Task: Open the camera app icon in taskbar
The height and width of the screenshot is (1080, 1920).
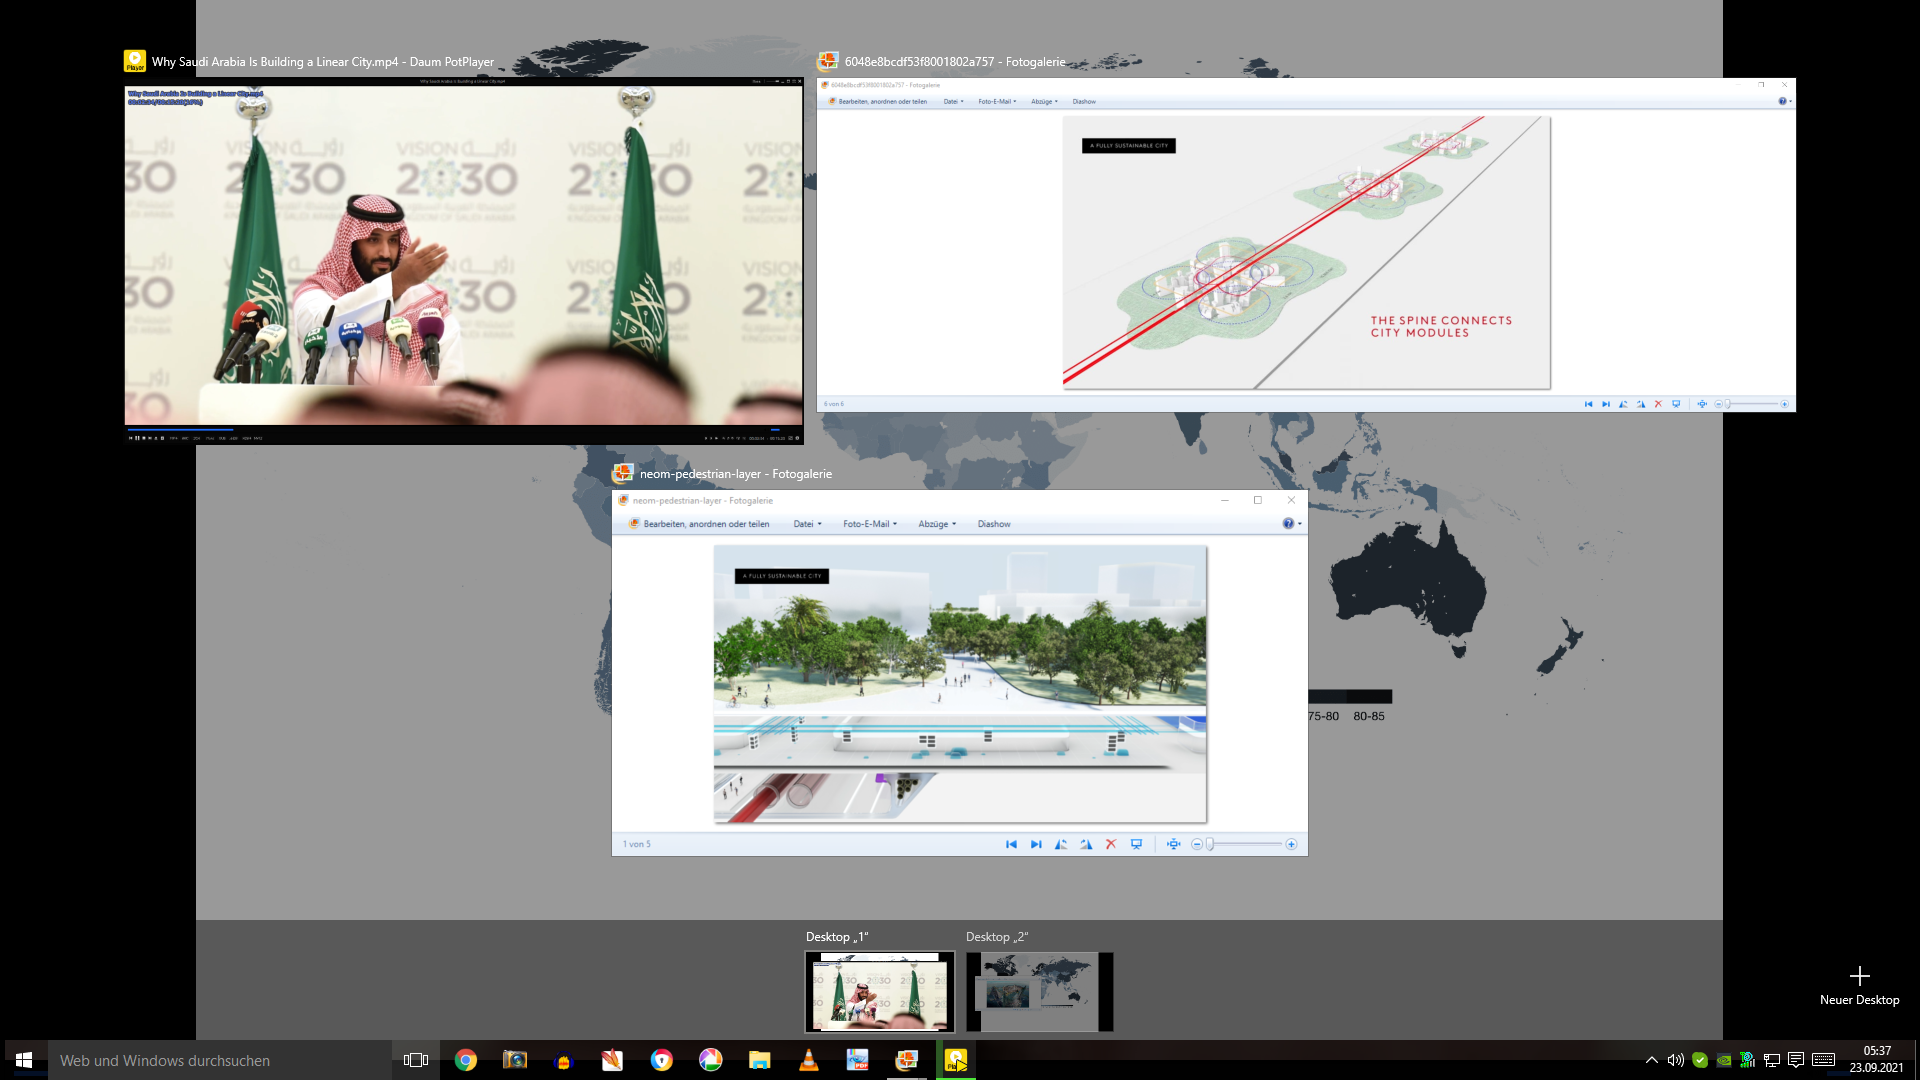Action: pyautogui.click(x=515, y=1060)
